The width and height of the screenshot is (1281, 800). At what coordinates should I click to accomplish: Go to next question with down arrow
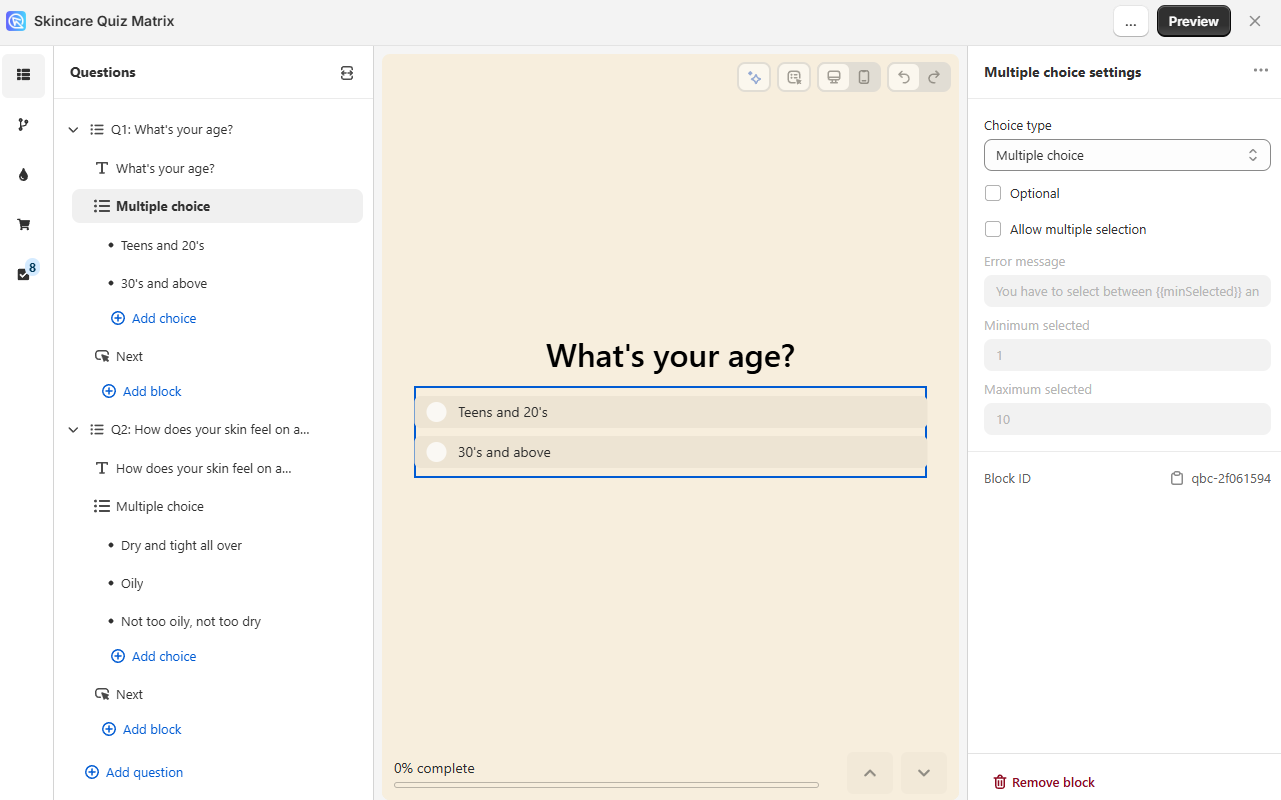tap(924, 773)
